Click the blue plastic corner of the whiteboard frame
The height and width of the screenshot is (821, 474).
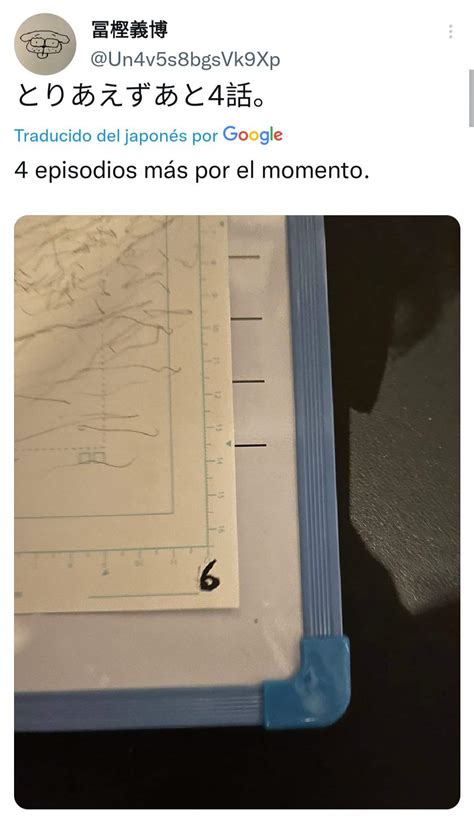click(308, 682)
